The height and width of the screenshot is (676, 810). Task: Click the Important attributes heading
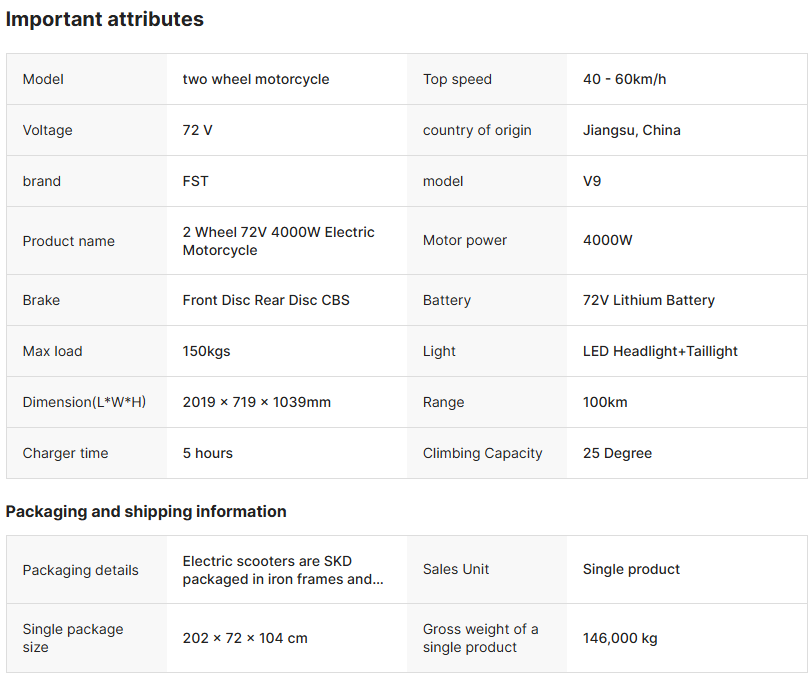pos(104,19)
